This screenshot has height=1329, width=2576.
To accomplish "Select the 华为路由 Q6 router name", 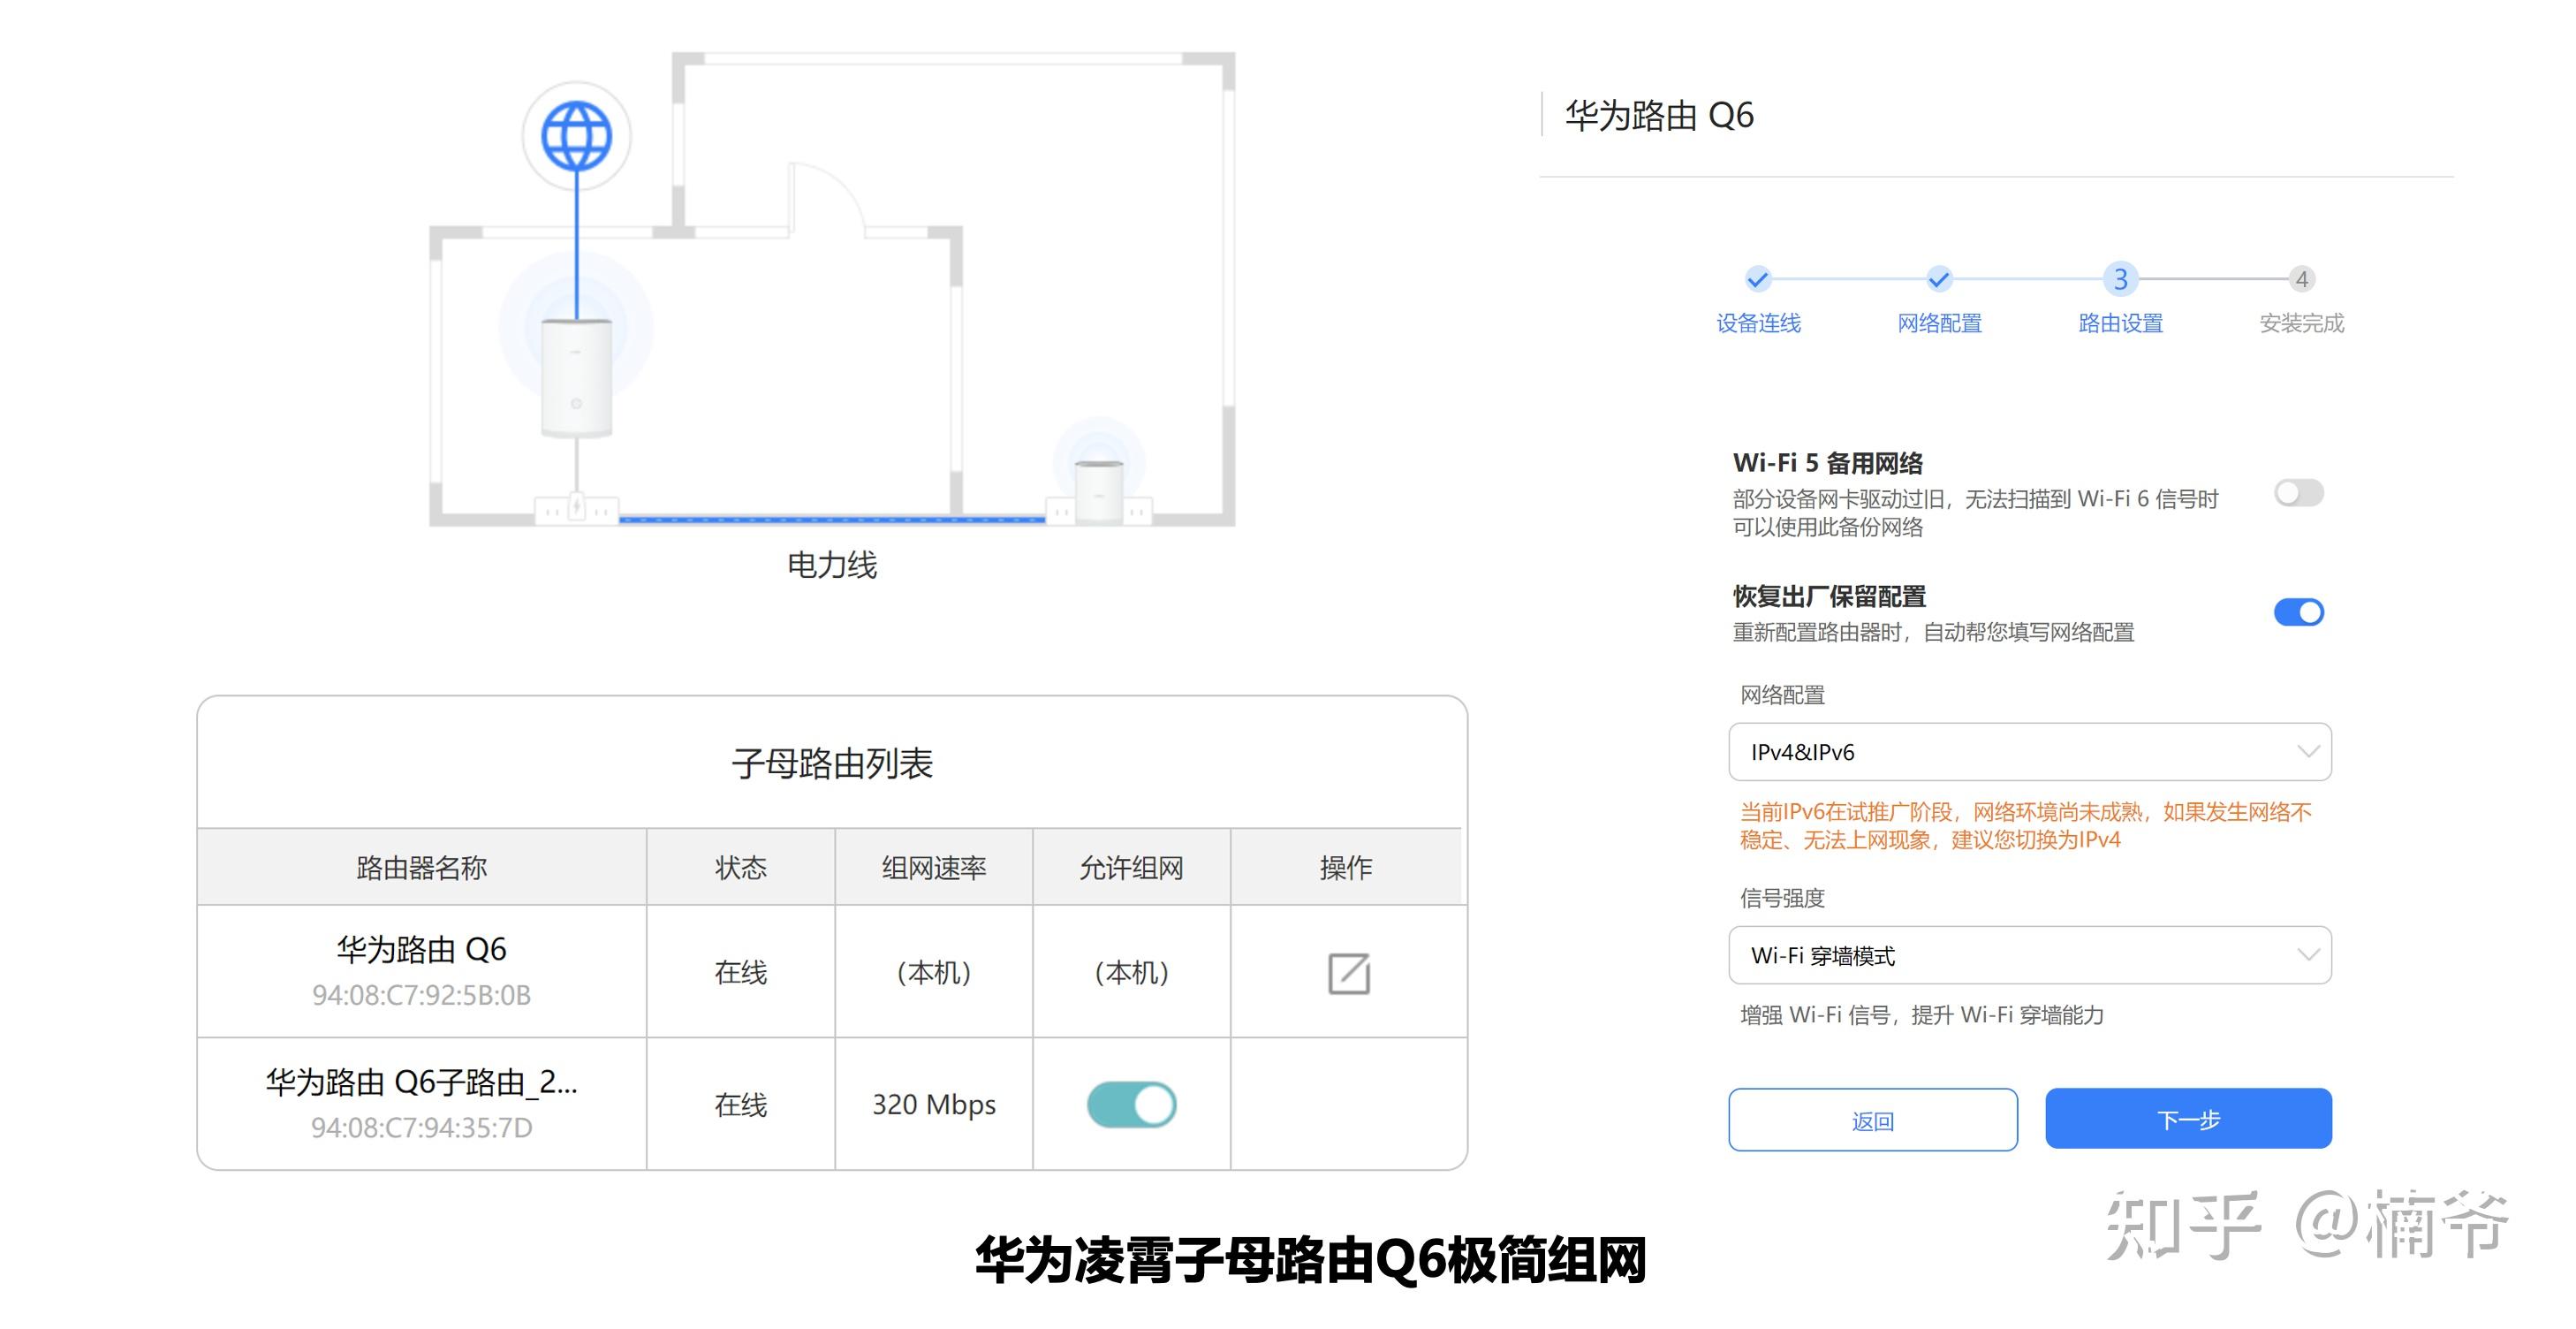I will pos(421,948).
